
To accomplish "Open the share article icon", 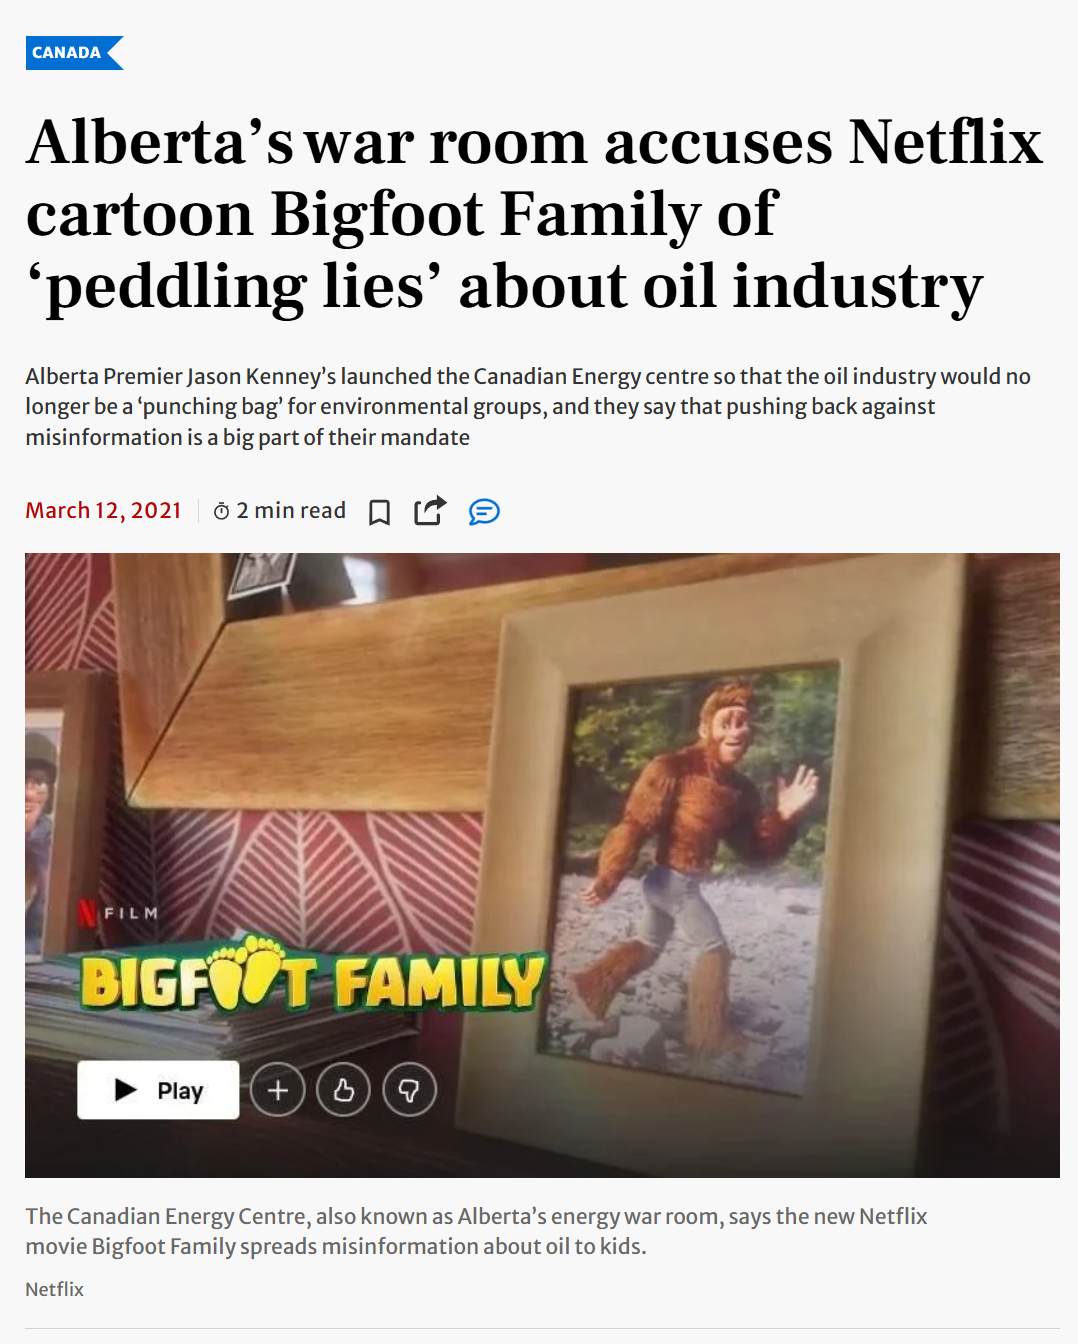I will tap(430, 510).
